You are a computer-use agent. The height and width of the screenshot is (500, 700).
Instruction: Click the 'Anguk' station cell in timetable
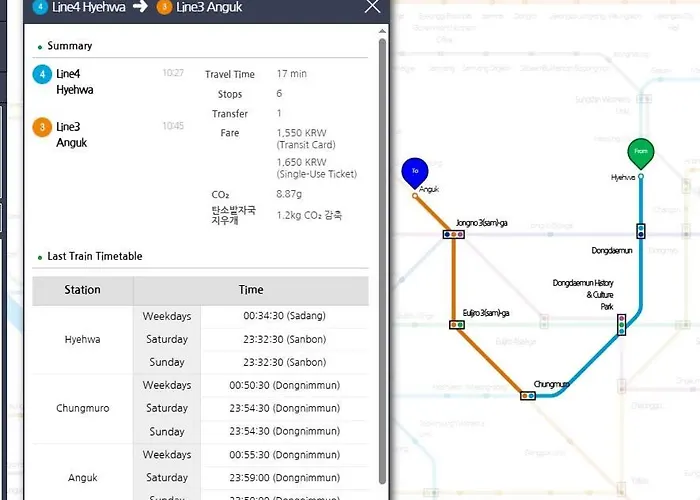(83, 478)
